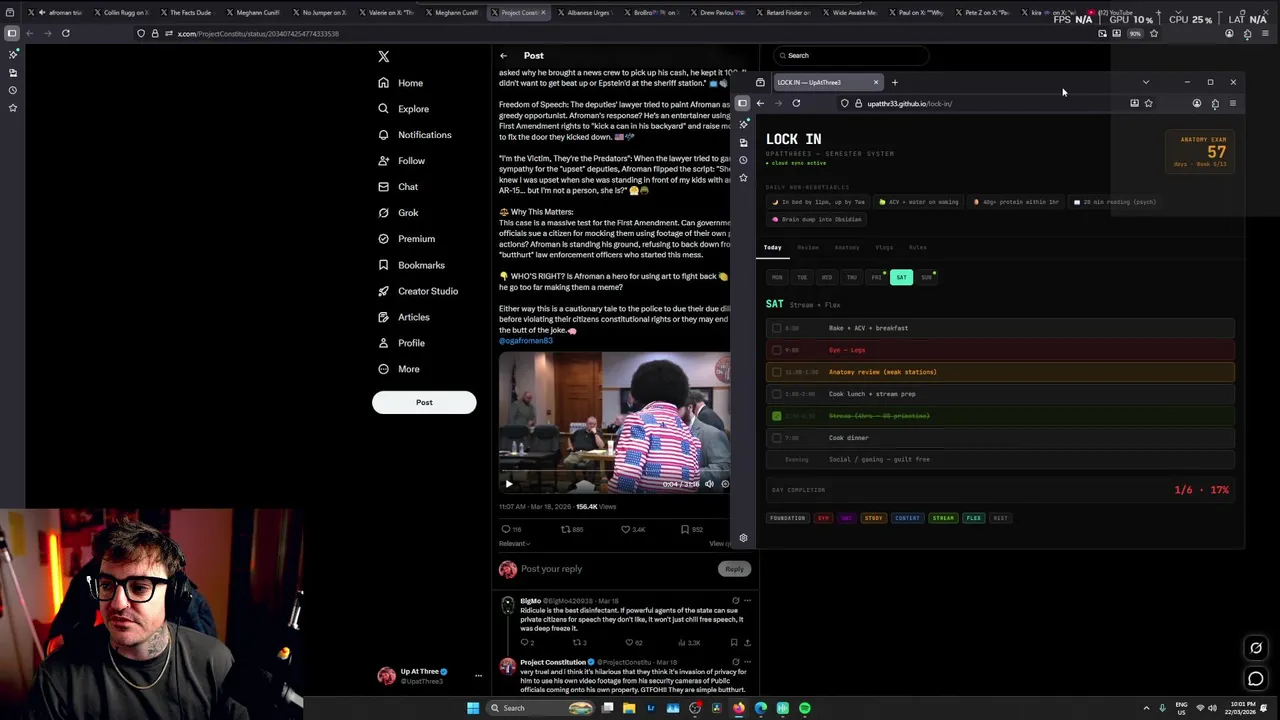Bookmark the Lock In page with the star
The image size is (1280, 720).
pyautogui.click(x=1148, y=103)
